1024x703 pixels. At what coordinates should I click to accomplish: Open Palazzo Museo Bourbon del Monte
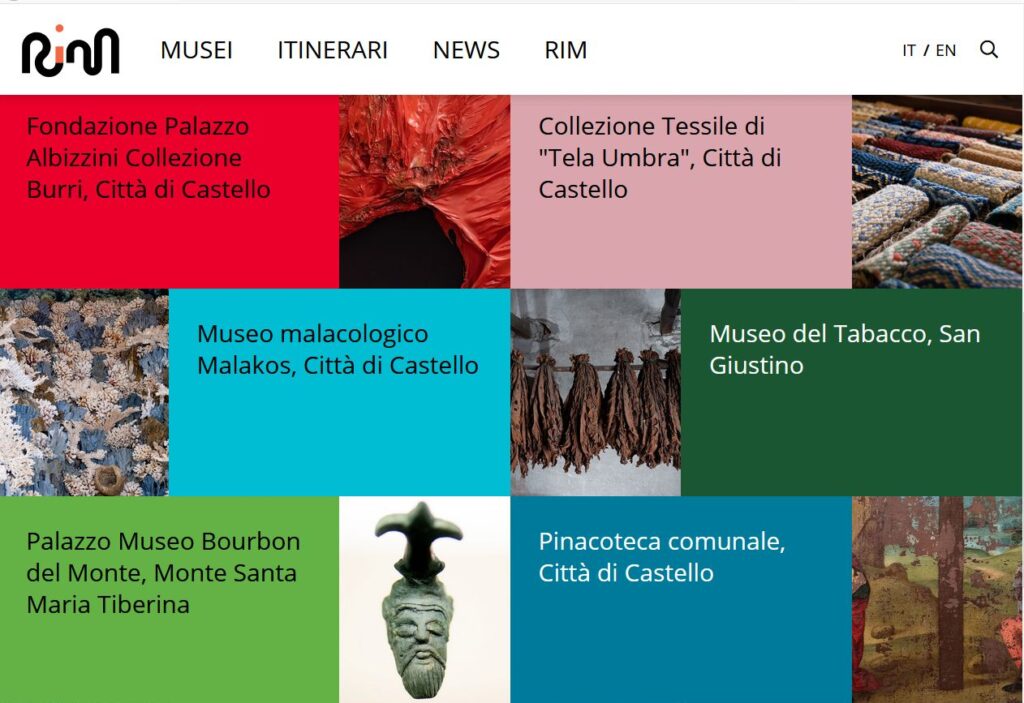(163, 573)
